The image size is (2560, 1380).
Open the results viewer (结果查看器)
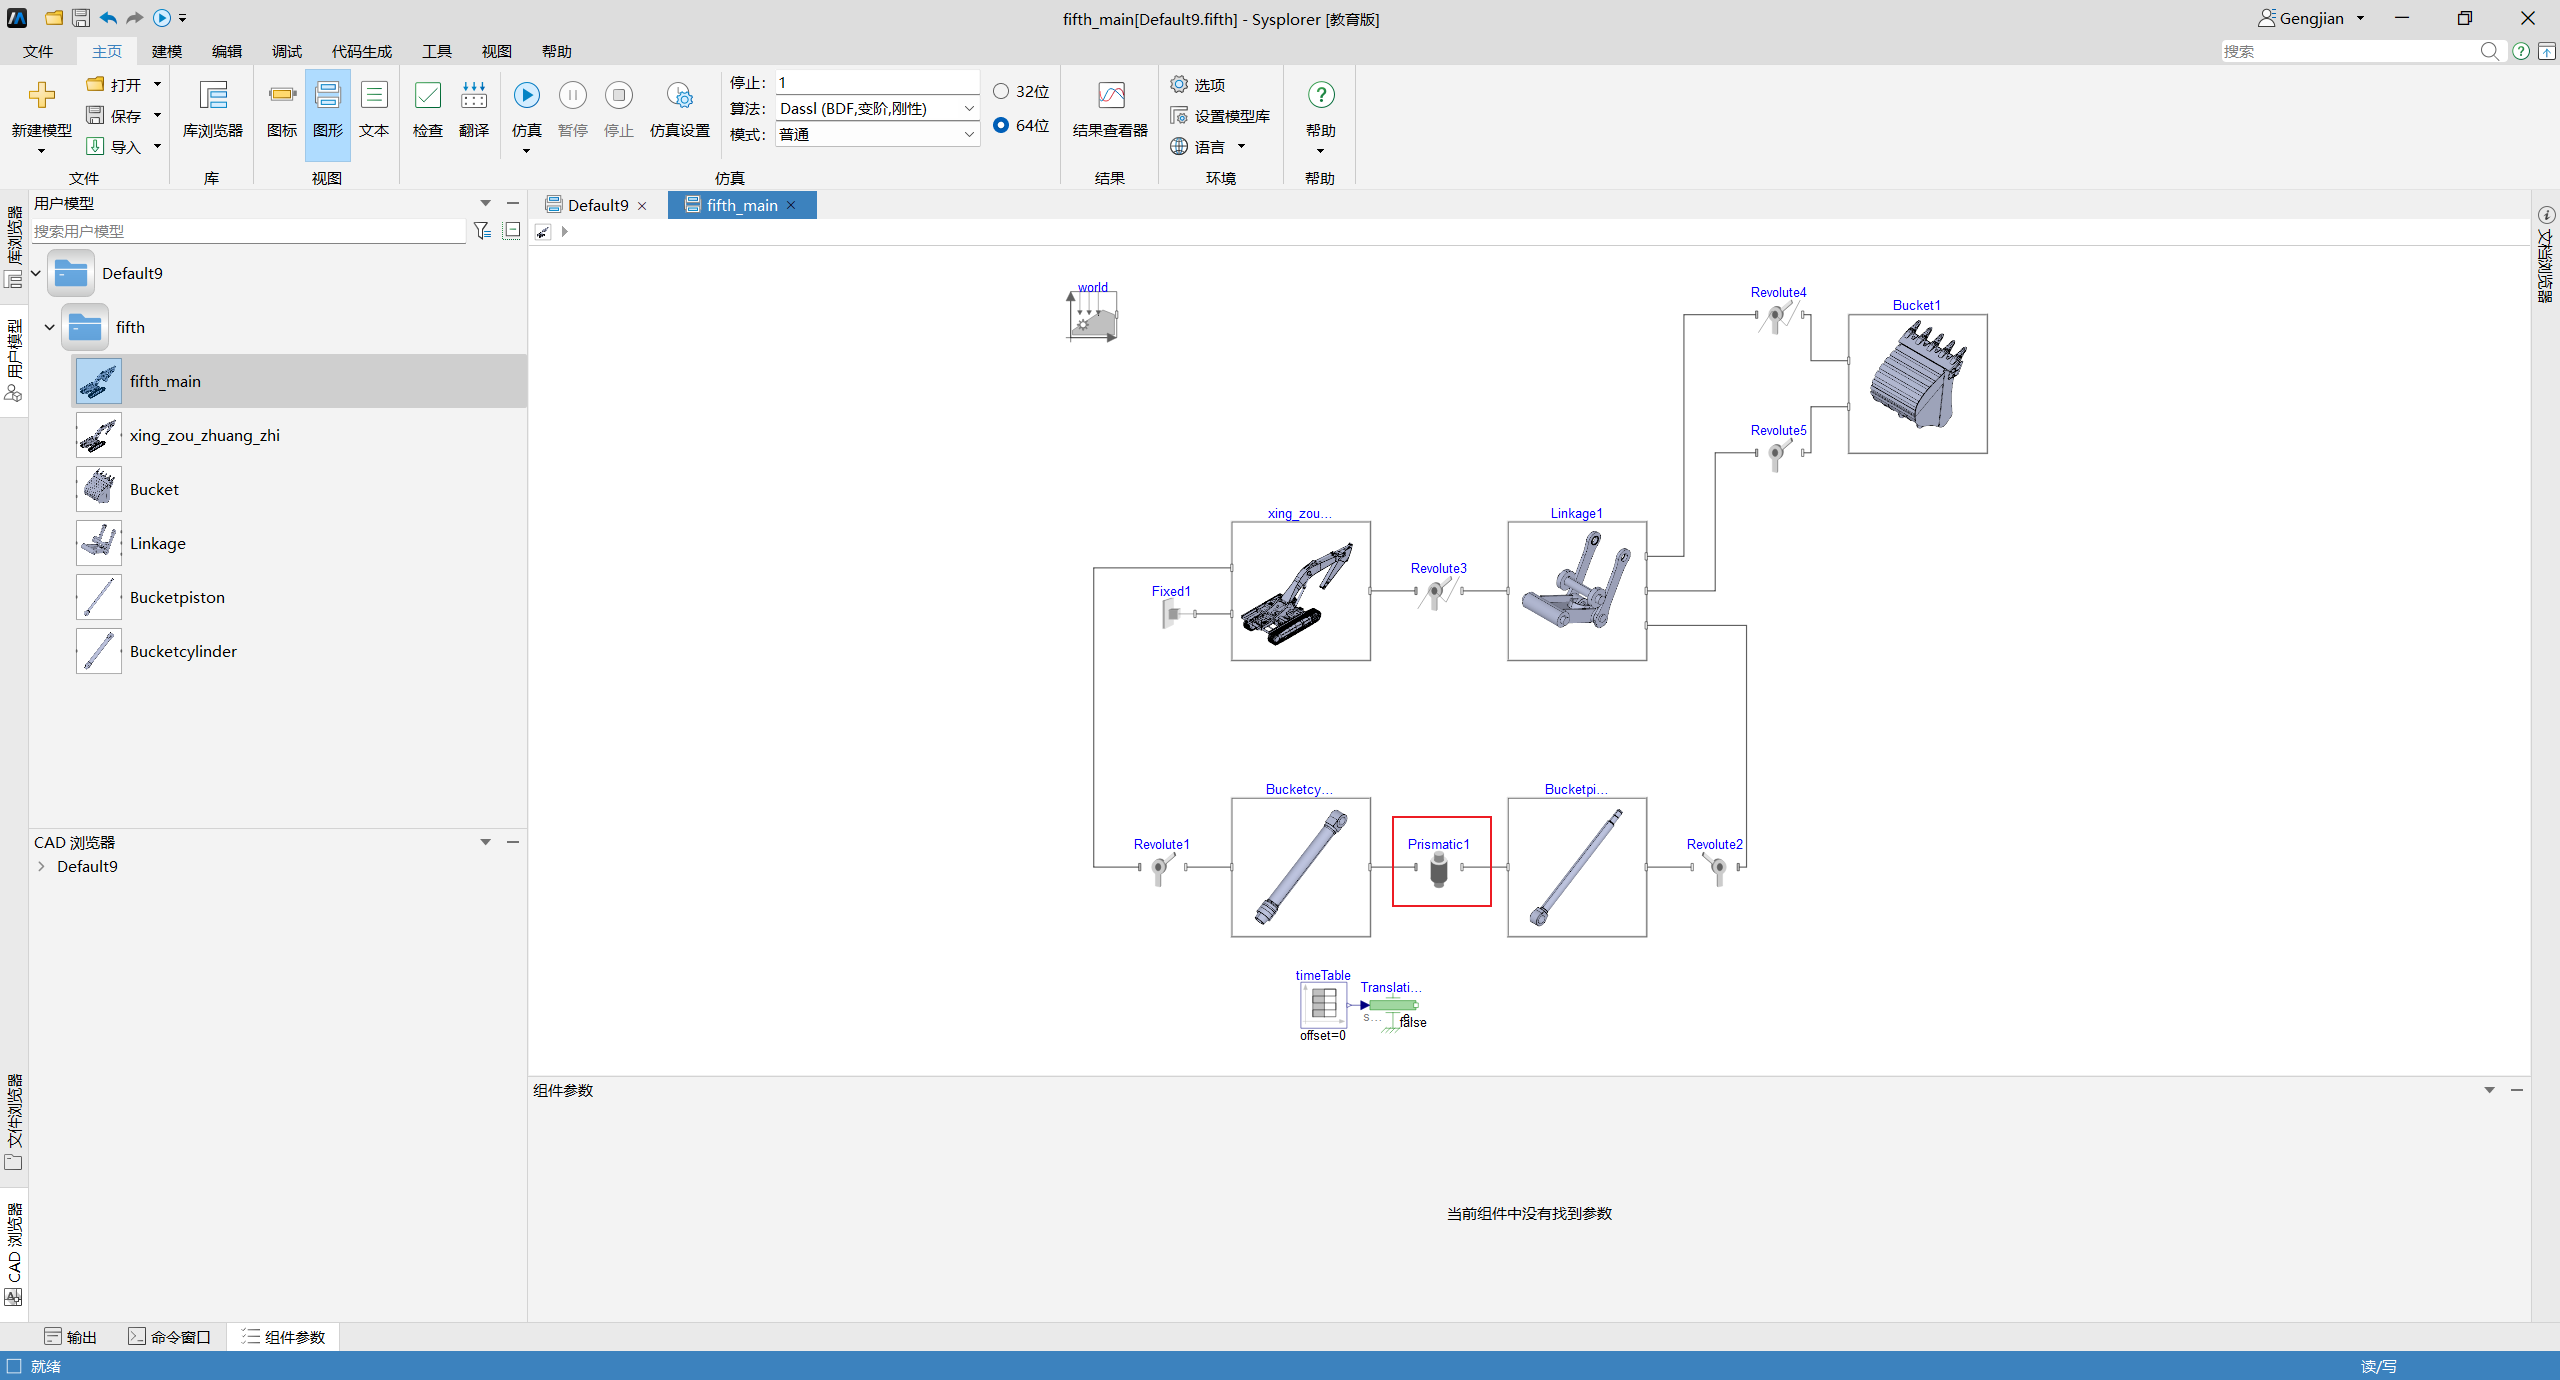click(1110, 110)
